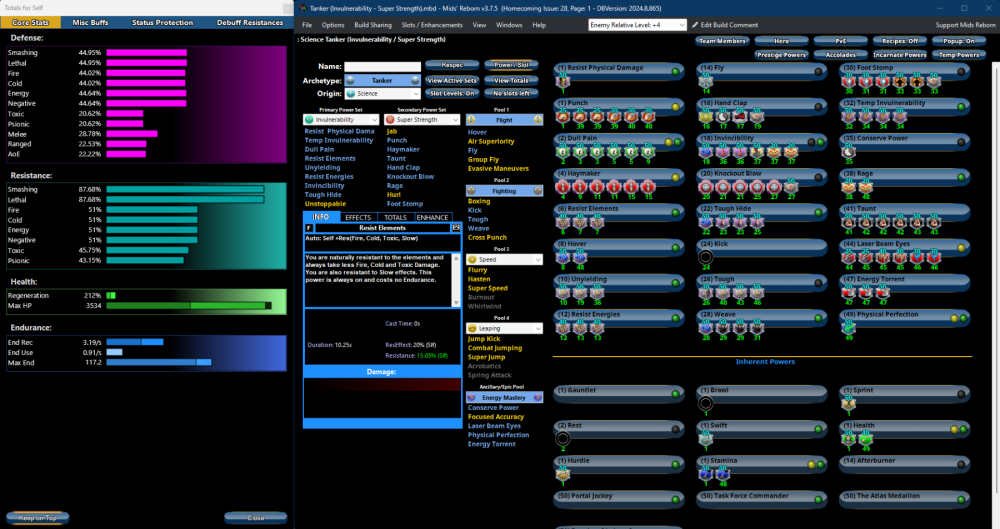The height and width of the screenshot is (529, 1000).
Task: Click the empty slot under Rest power
Action: [x=562, y=438]
